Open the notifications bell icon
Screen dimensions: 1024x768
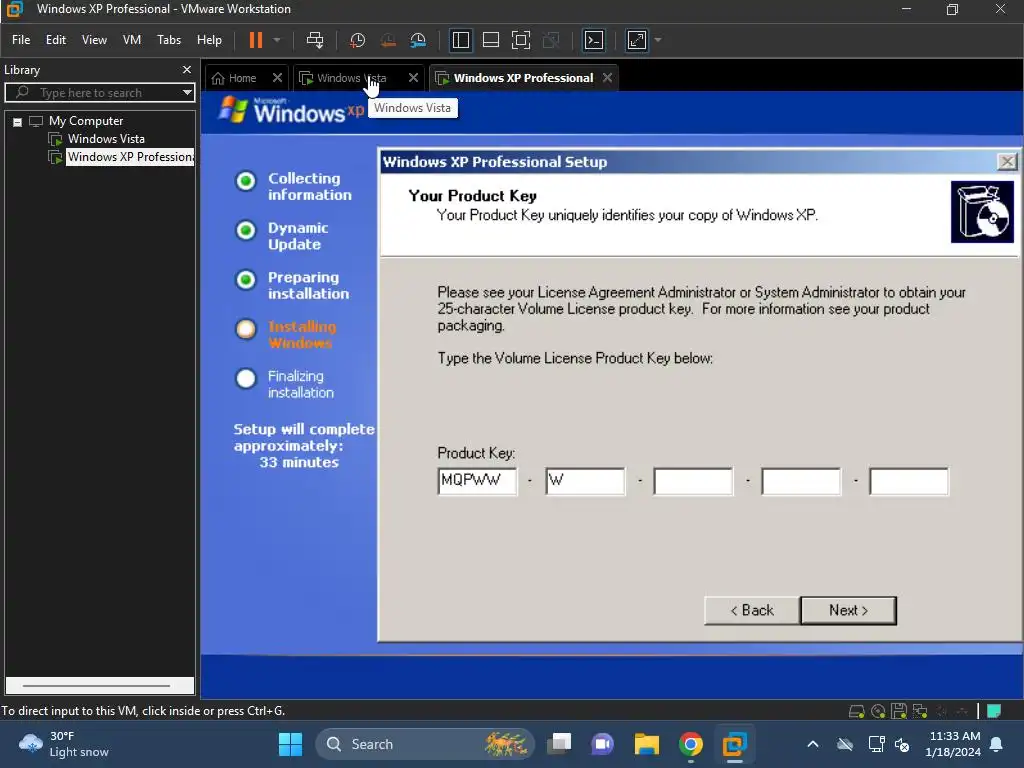pyautogui.click(x=997, y=744)
